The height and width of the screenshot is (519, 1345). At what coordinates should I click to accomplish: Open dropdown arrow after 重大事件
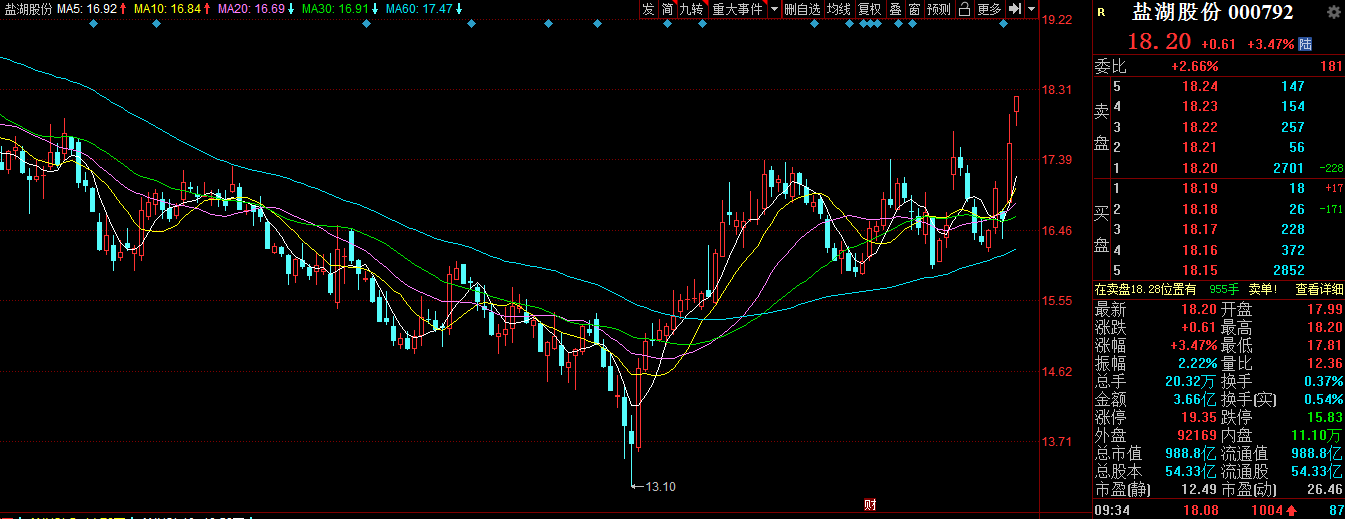click(x=774, y=9)
